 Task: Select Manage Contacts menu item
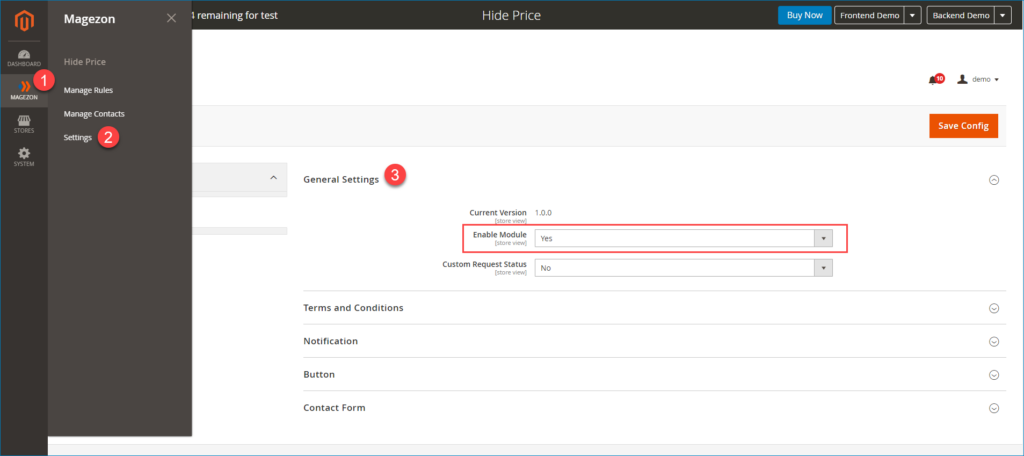click(x=94, y=114)
